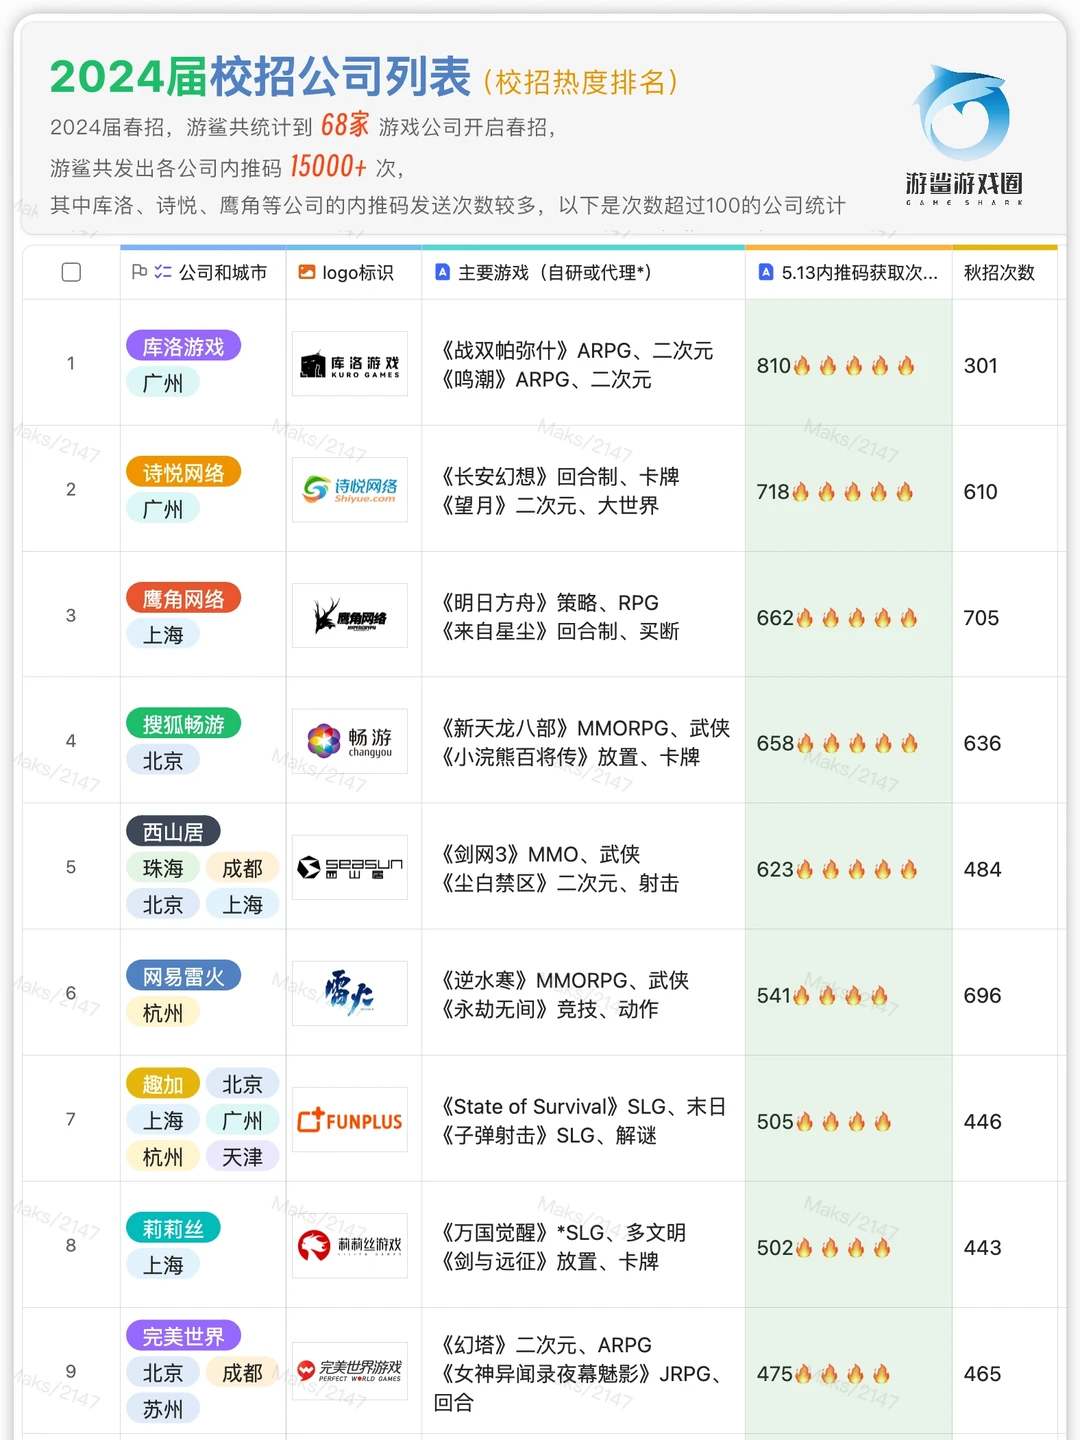Click the 网易雷火 blue tag
This screenshot has width=1080, height=1440.
pyautogui.click(x=183, y=976)
